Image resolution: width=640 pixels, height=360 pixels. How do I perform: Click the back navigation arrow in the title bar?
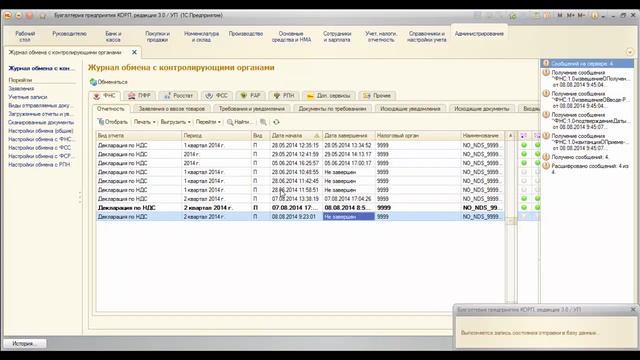(19, 16)
